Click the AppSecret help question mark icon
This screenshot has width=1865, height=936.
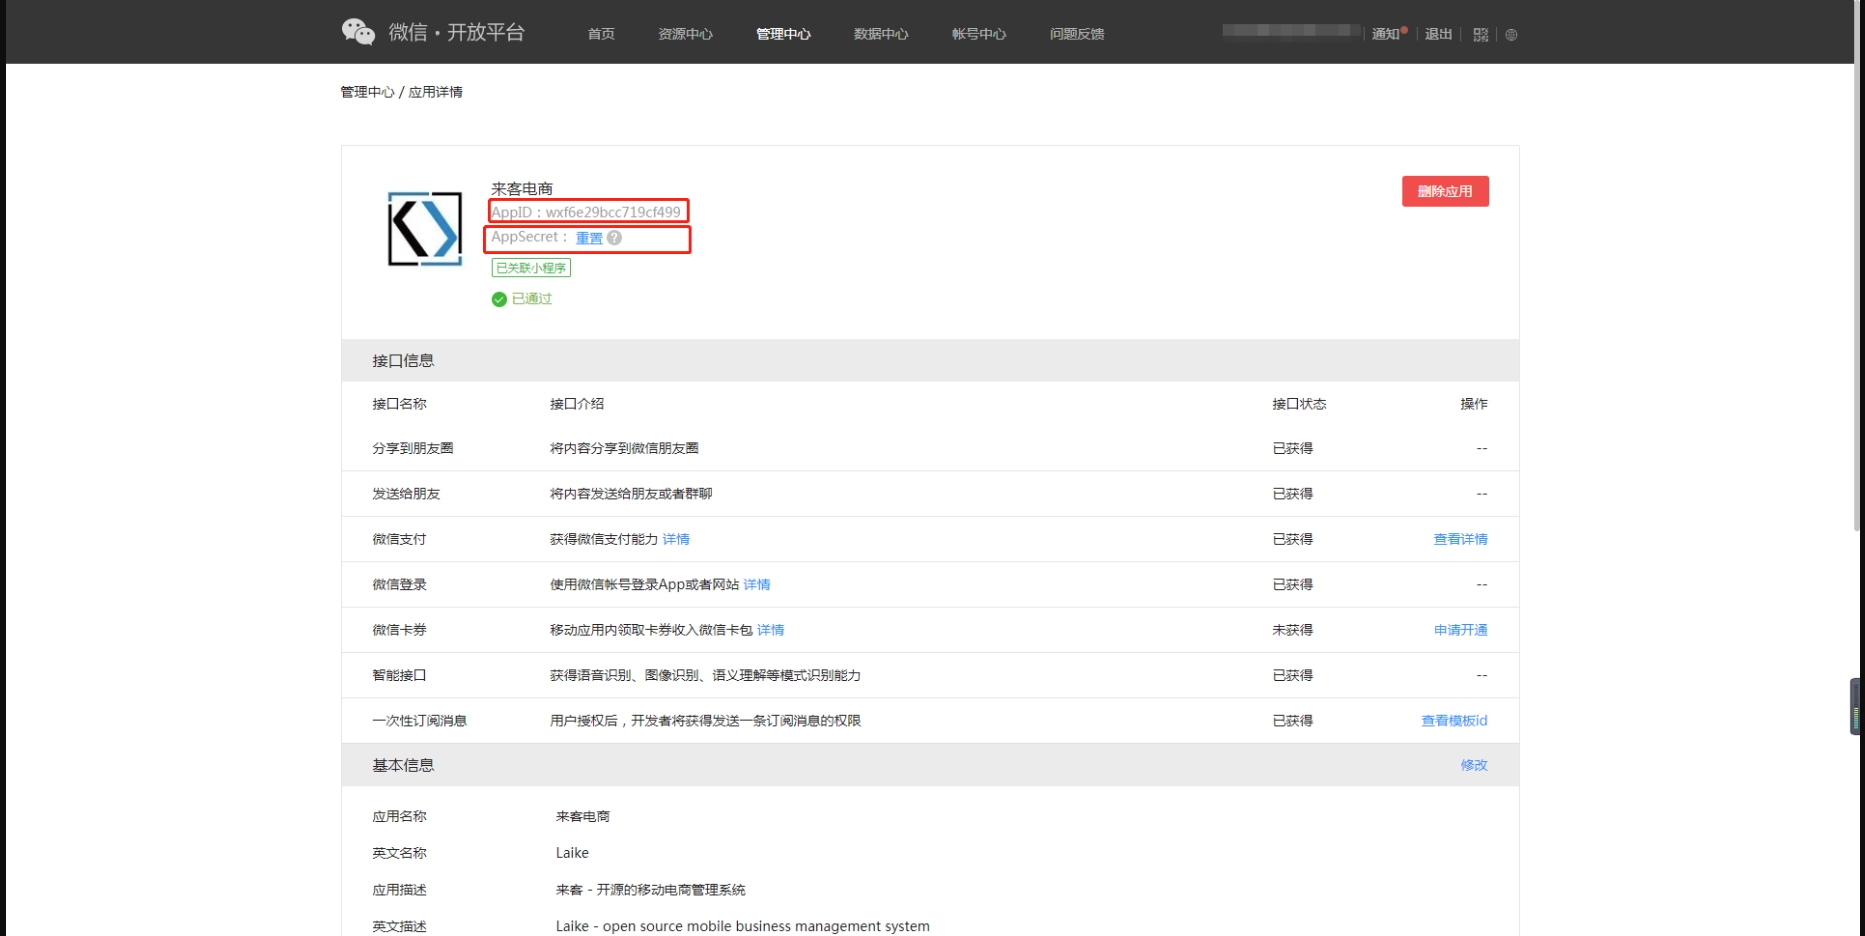pos(614,238)
